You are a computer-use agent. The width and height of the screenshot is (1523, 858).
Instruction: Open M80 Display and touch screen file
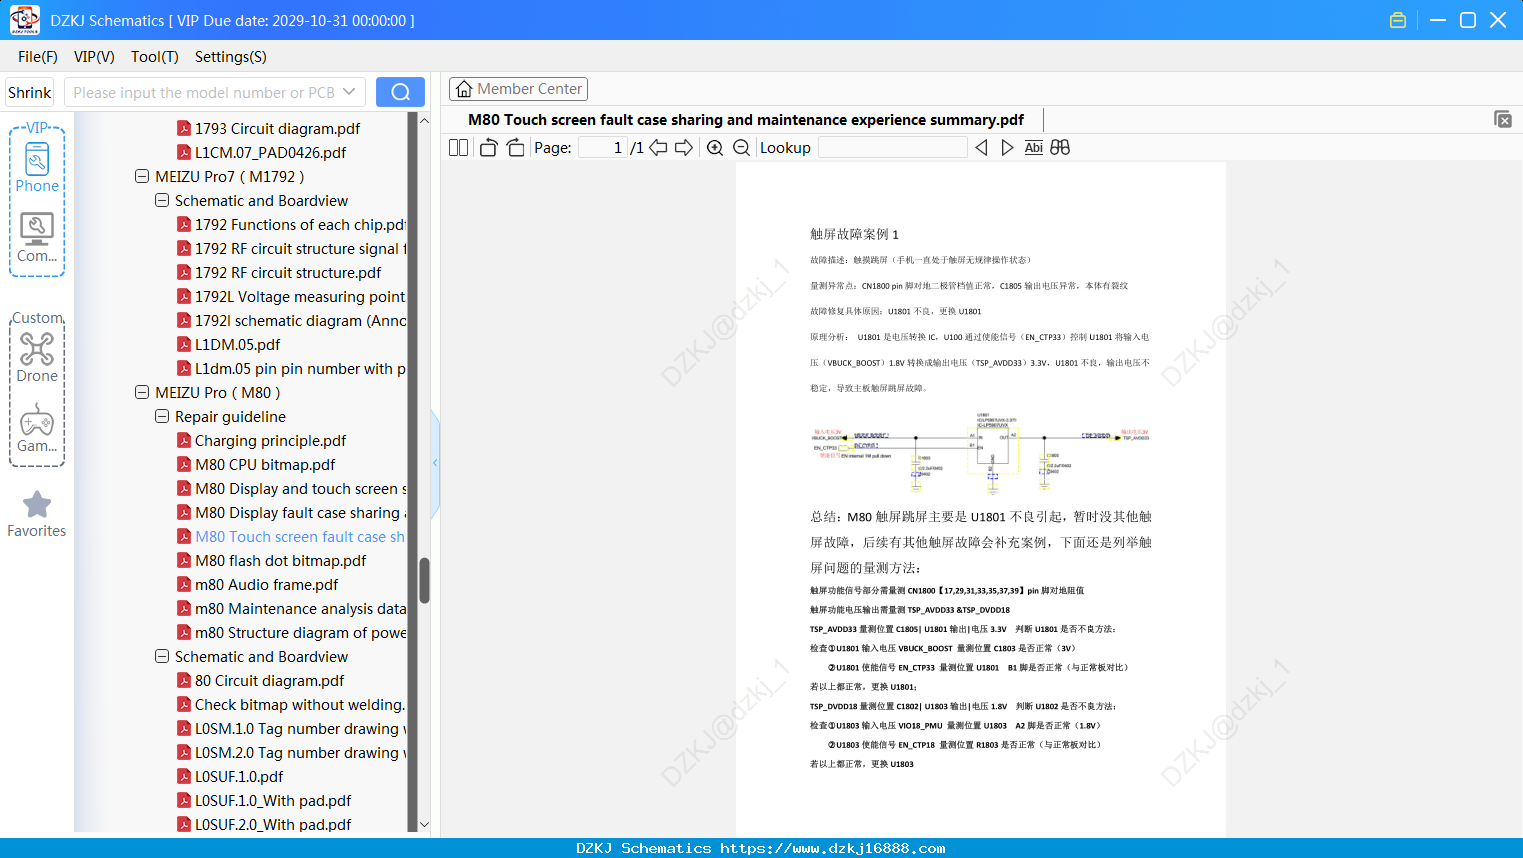[x=300, y=488]
